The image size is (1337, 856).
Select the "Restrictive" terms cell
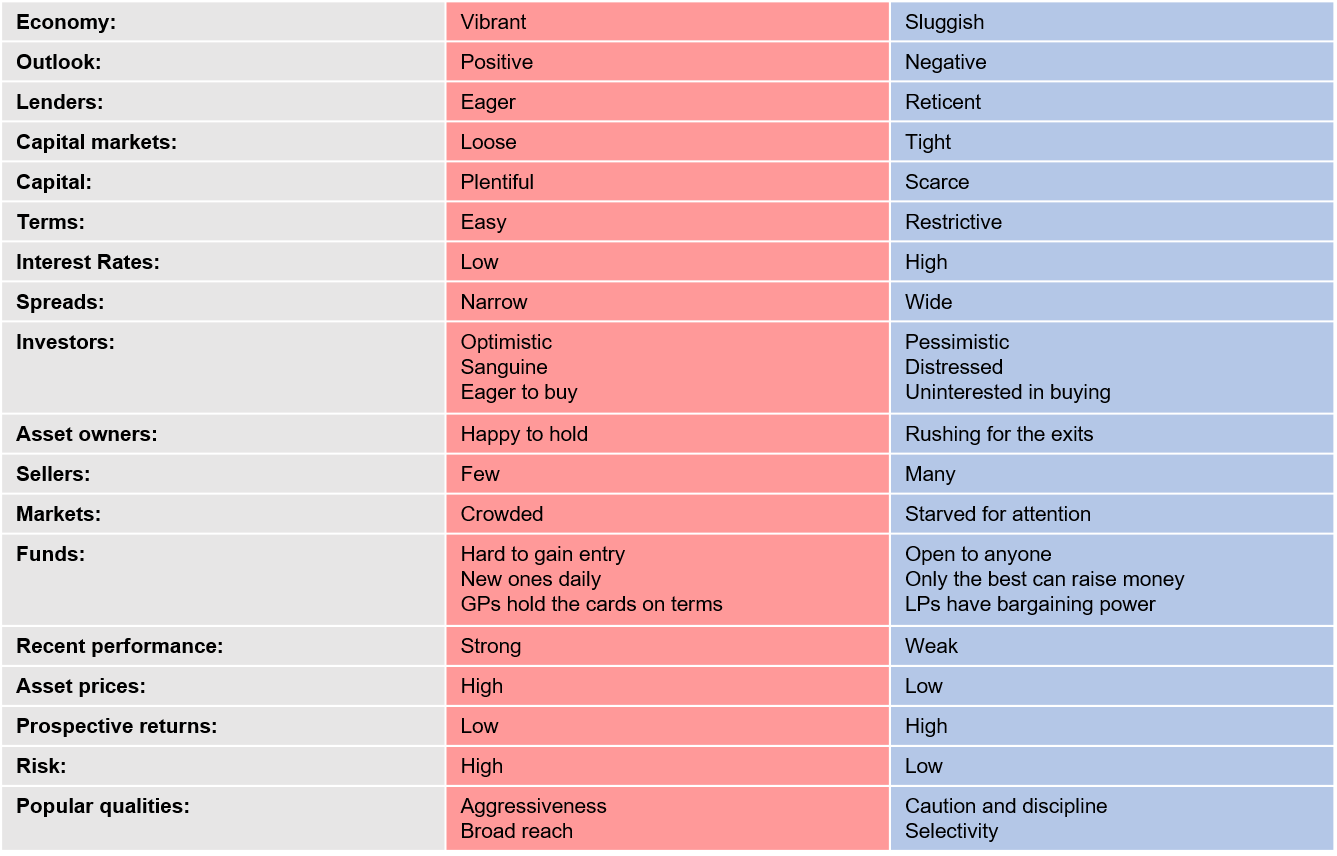click(953, 222)
